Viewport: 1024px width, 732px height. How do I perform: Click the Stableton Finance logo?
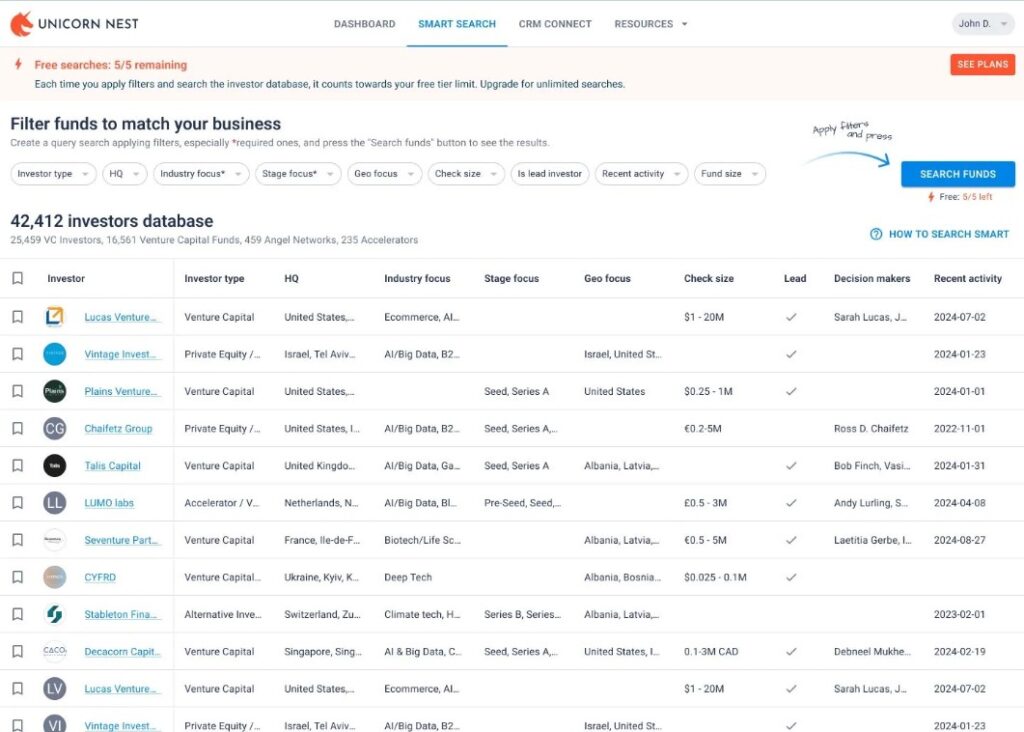coord(54,614)
